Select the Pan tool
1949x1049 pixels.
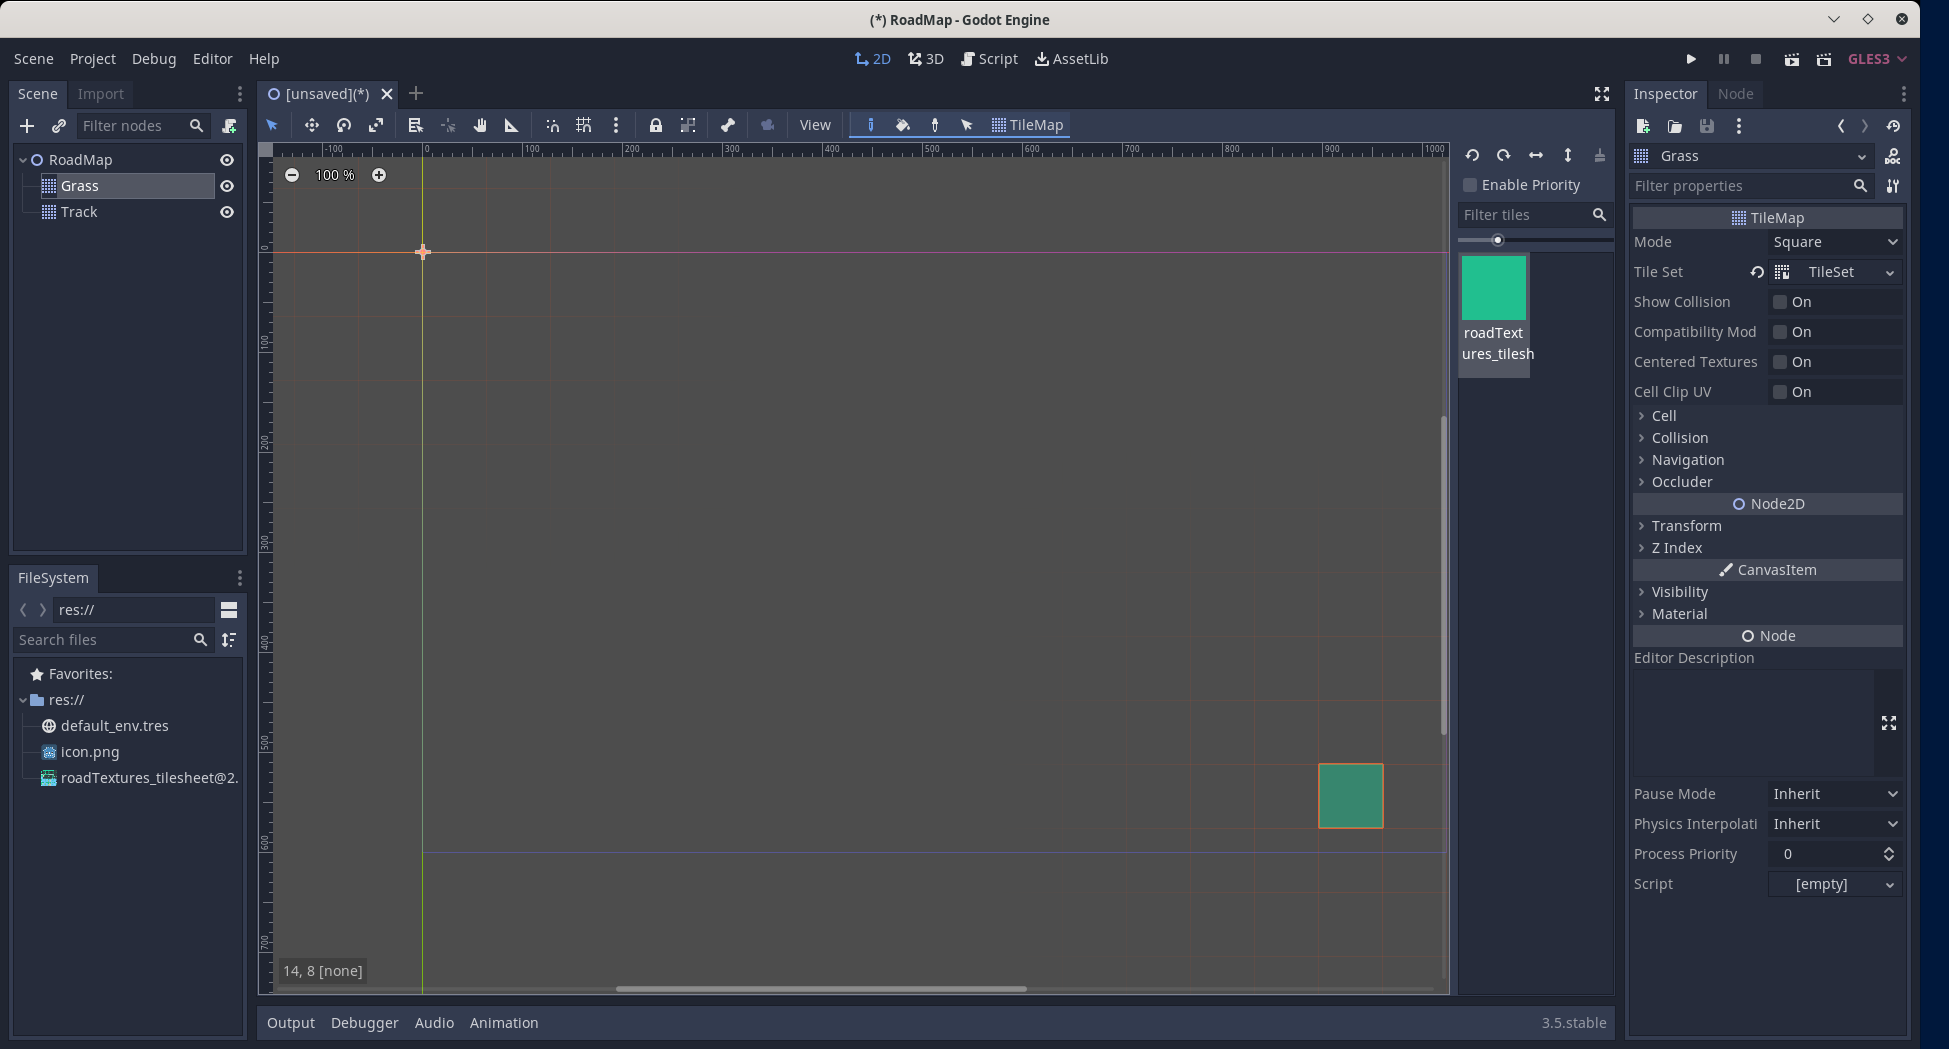coord(480,125)
